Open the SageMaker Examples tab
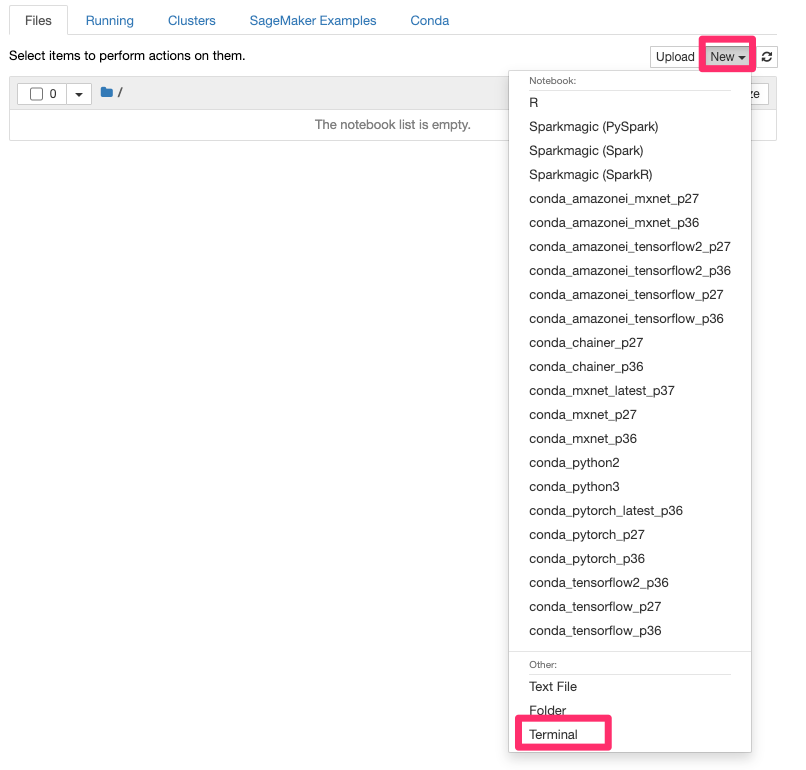Viewport: 806px width, 770px height. tap(313, 21)
